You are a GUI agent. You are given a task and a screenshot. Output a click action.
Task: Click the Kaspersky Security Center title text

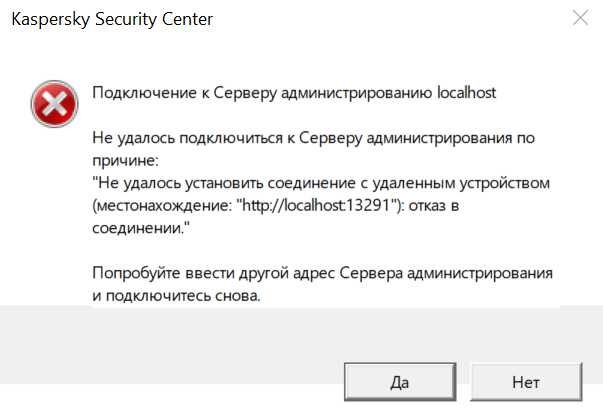coord(112,19)
